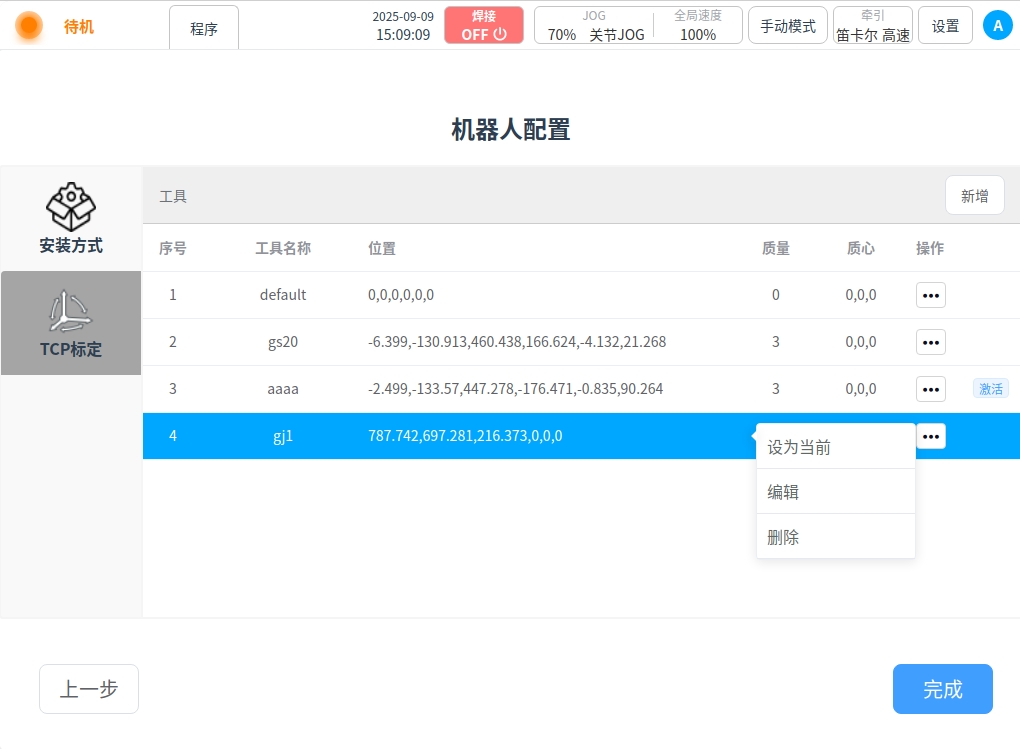Click the orange status indicator icon
This screenshot has height=749, width=1020.
29,26
